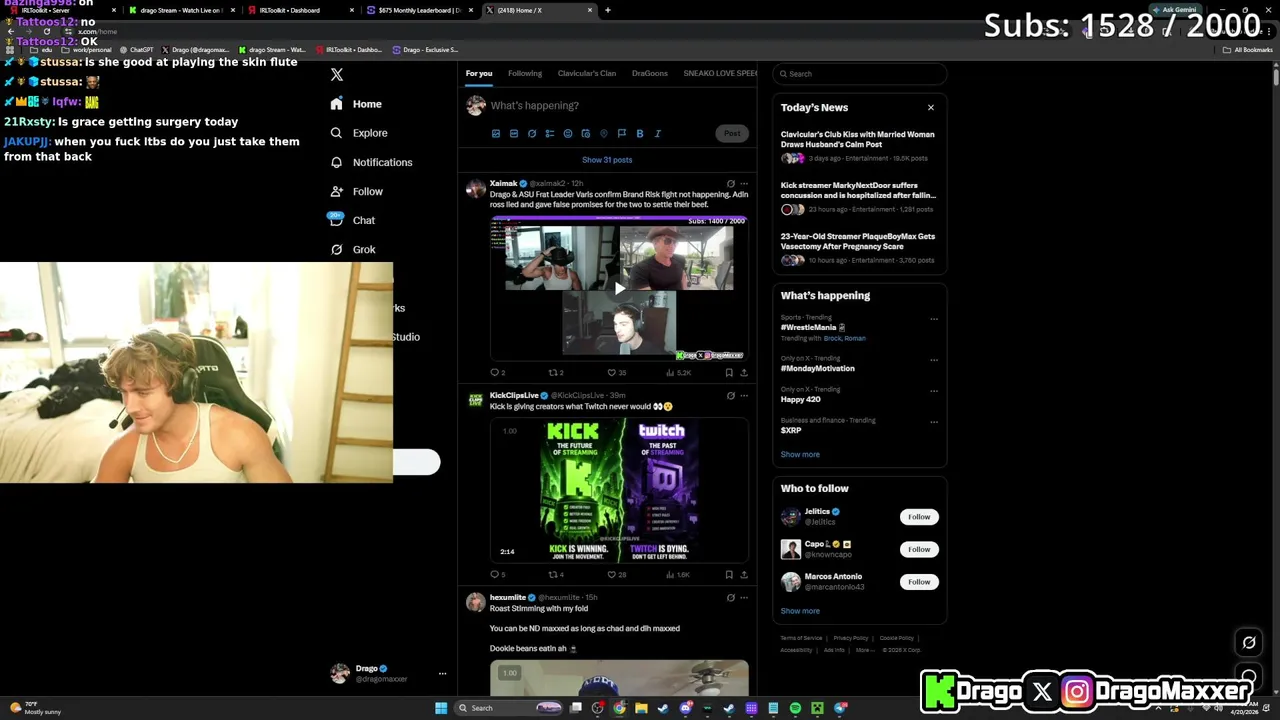Add a location tag in composer
Viewport: 1280px width, 720px height.
[603, 133]
